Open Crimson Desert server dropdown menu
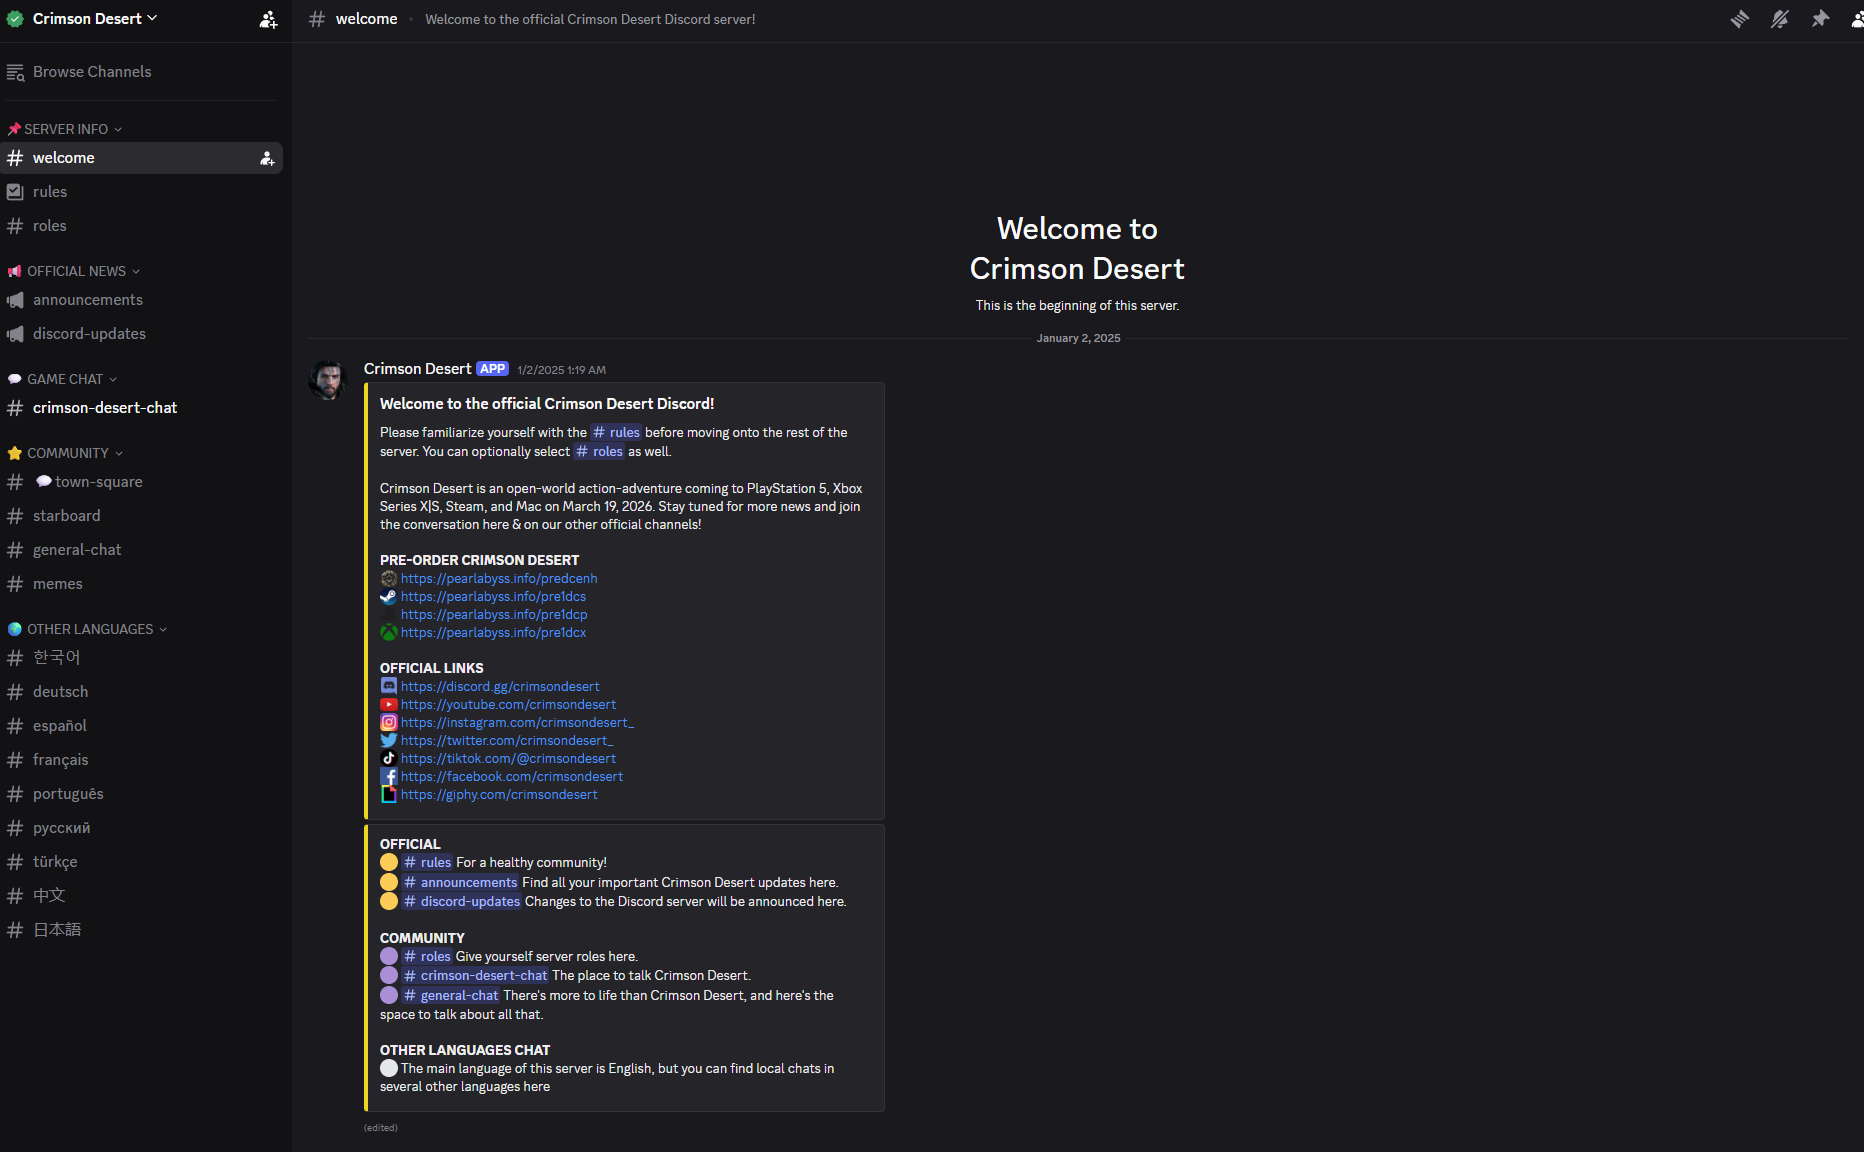1864x1152 pixels. 95,18
